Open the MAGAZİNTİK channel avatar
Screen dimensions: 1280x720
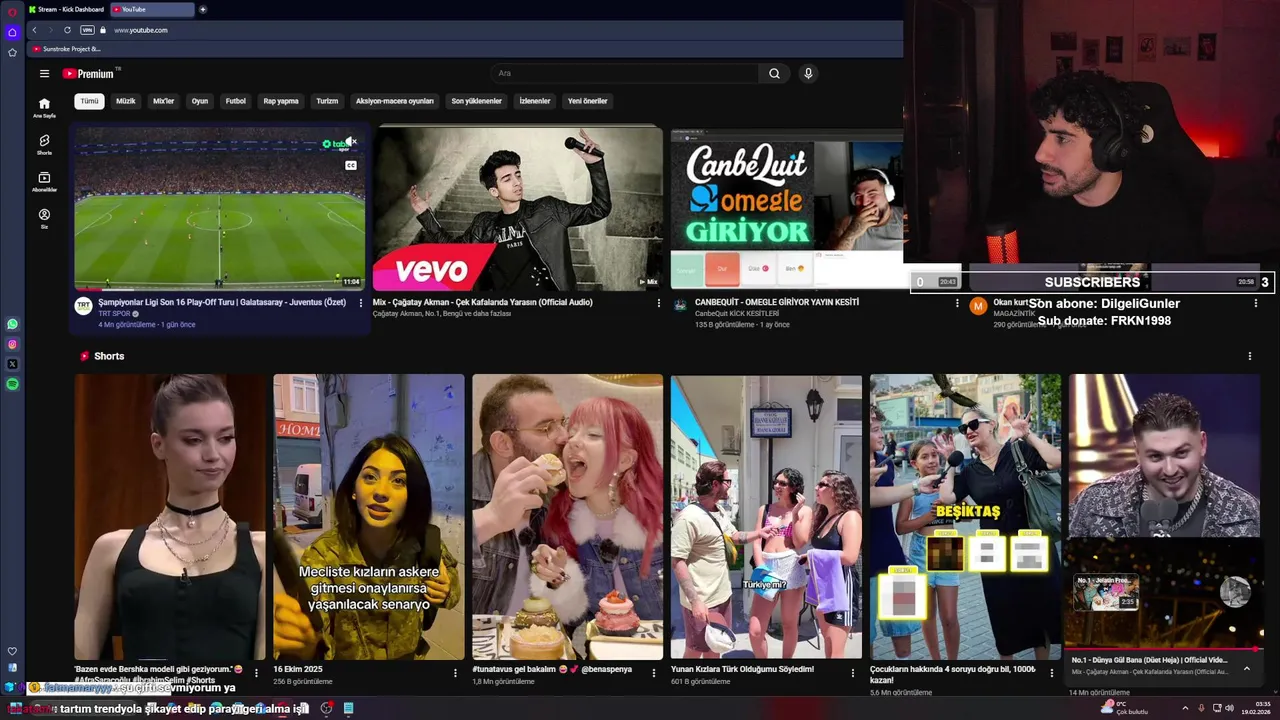click(978, 306)
